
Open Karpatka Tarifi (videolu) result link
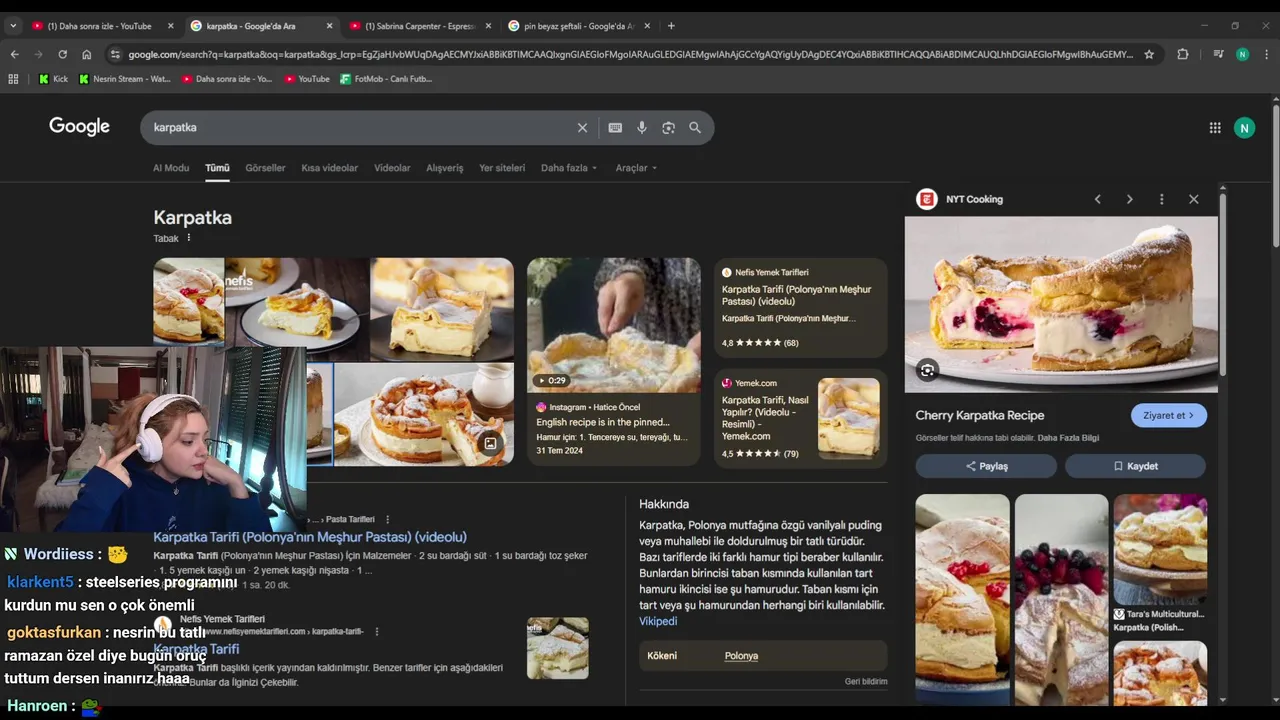[x=310, y=537]
